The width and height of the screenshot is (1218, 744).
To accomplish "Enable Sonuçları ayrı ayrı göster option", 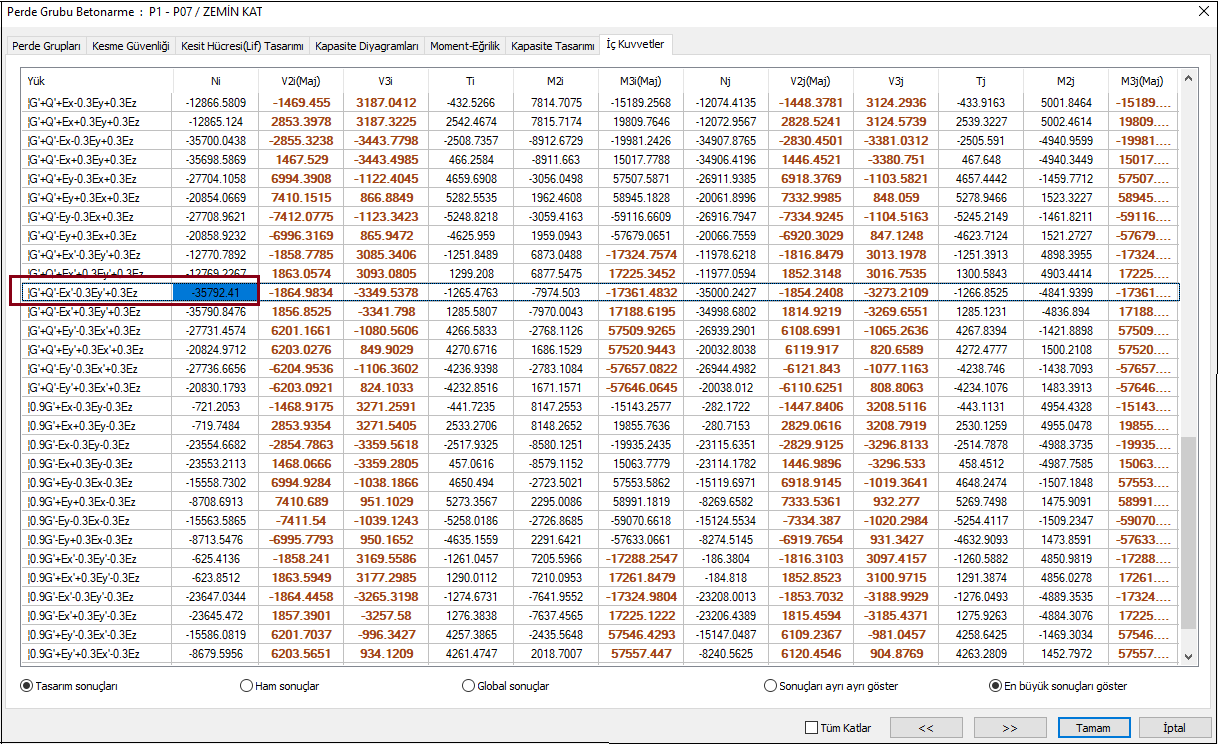I will (x=770, y=686).
